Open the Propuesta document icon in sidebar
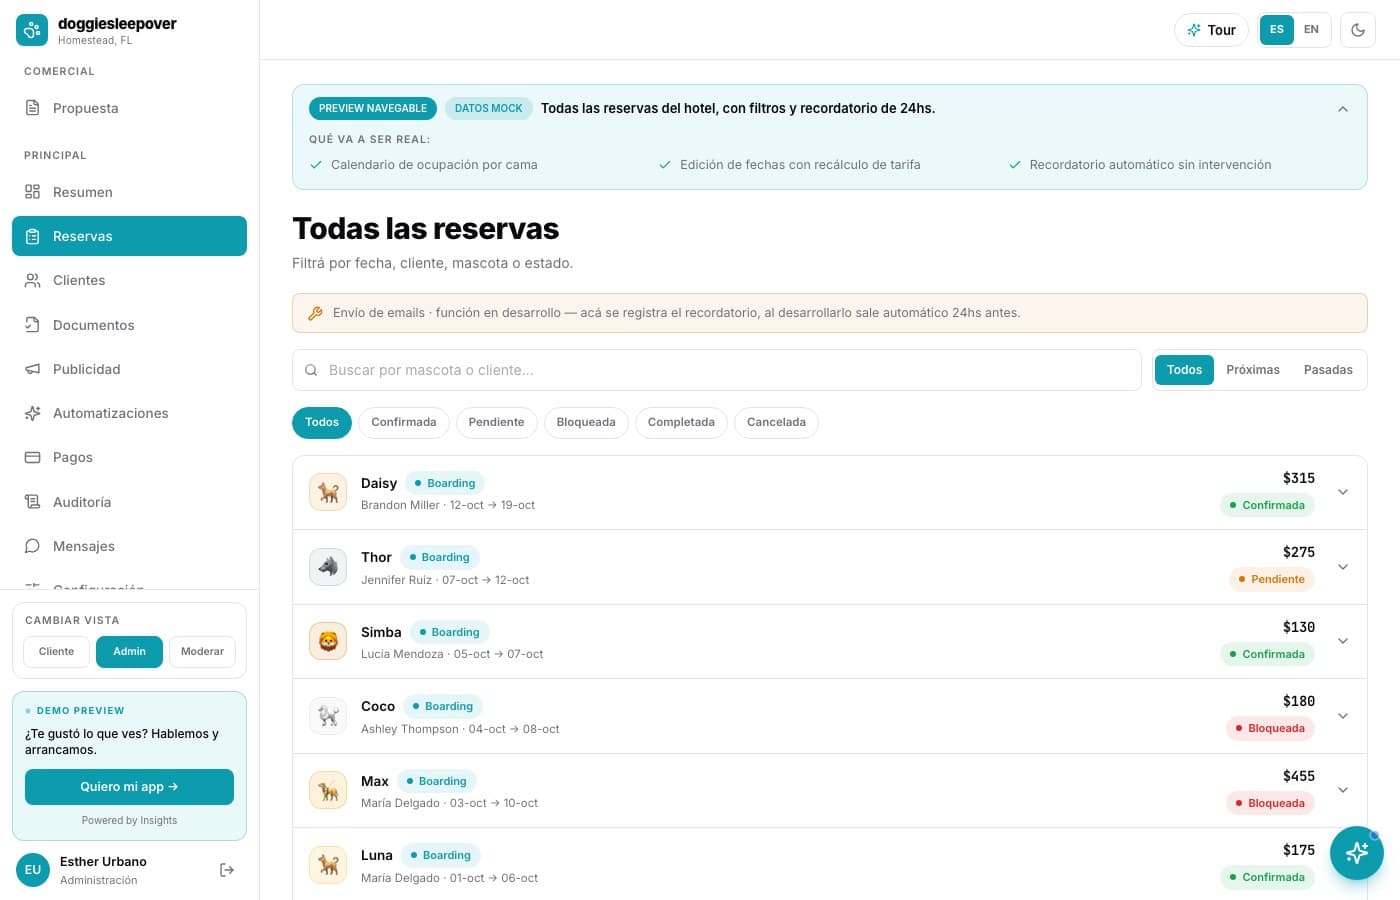This screenshot has width=1400, height=900. click(x=32, y=108)
